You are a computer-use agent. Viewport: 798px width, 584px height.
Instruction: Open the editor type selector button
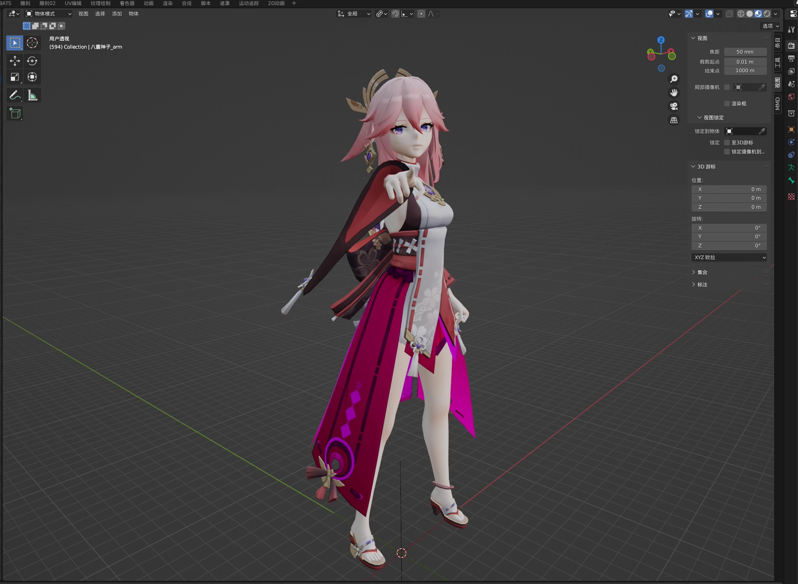point(14,14)
